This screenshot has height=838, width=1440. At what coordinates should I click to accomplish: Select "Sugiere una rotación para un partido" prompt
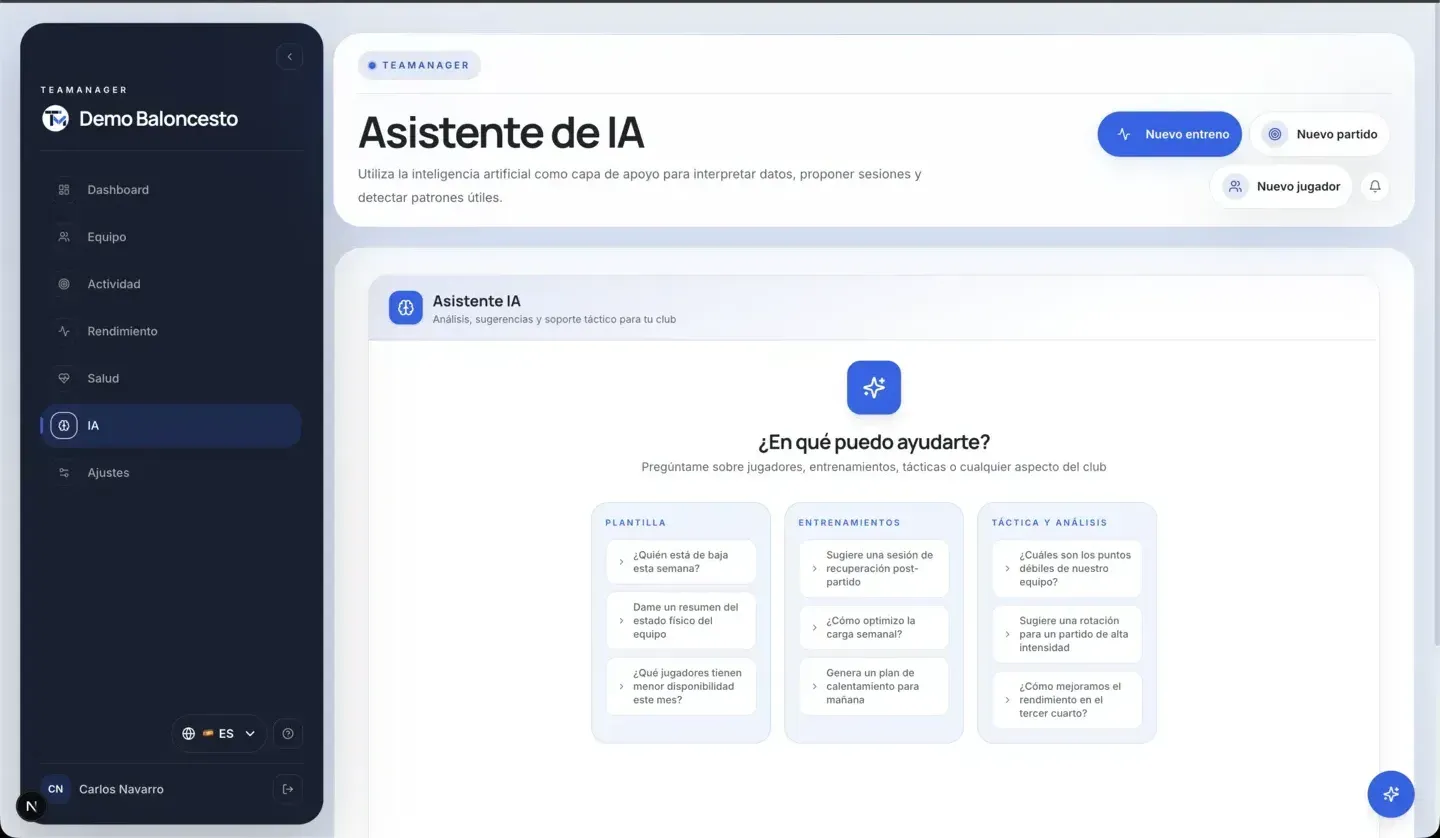click(x=1067, y=634)
